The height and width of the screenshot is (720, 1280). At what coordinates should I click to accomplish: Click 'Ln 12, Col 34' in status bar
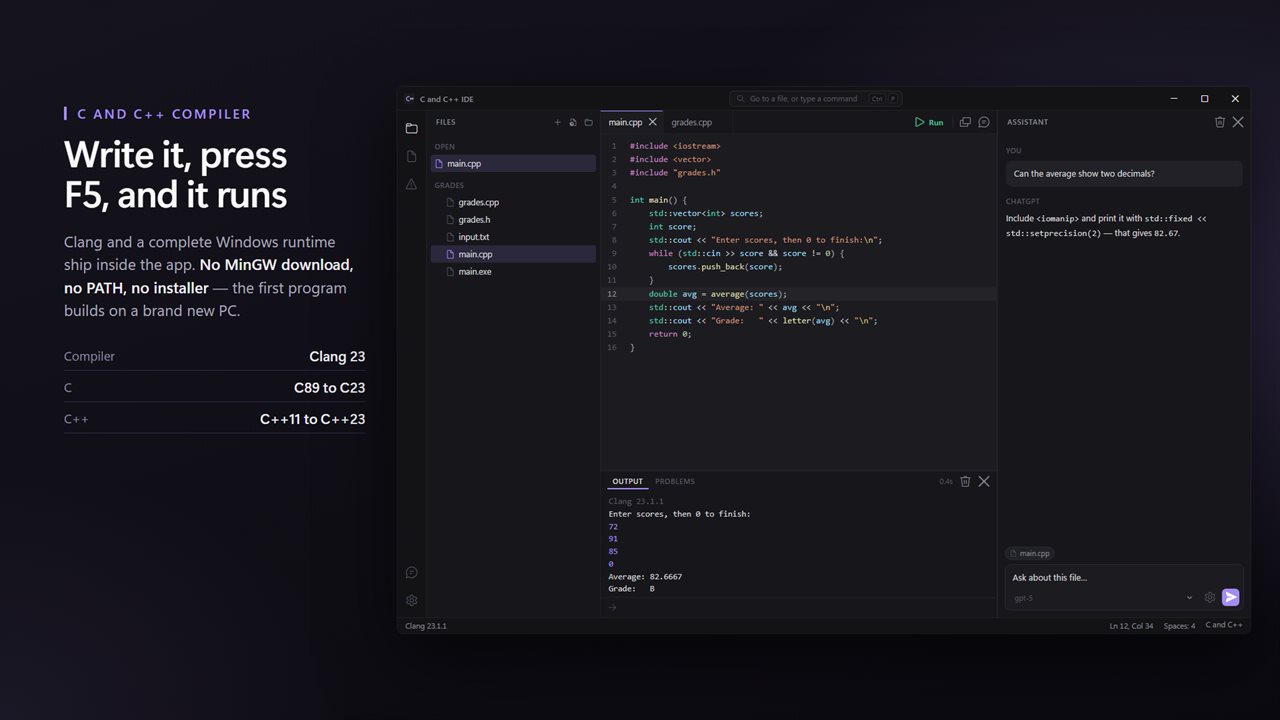click(x=1131, y=626)
